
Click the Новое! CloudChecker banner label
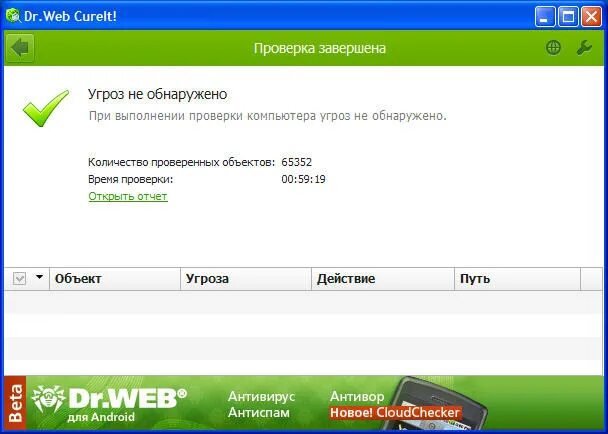click(395, 412)
